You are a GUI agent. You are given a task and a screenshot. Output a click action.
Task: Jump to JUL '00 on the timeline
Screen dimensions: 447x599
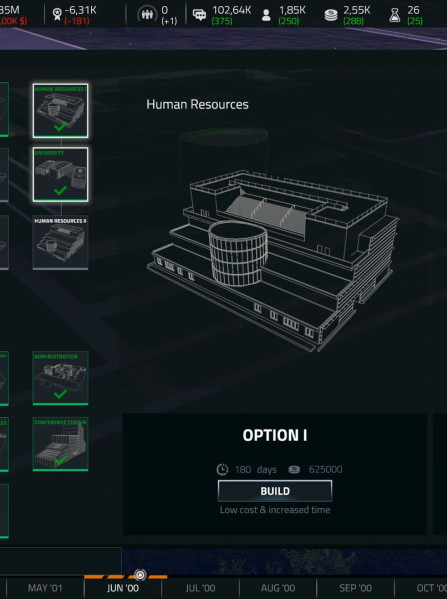pyautogui.click(x=201, y=588)
